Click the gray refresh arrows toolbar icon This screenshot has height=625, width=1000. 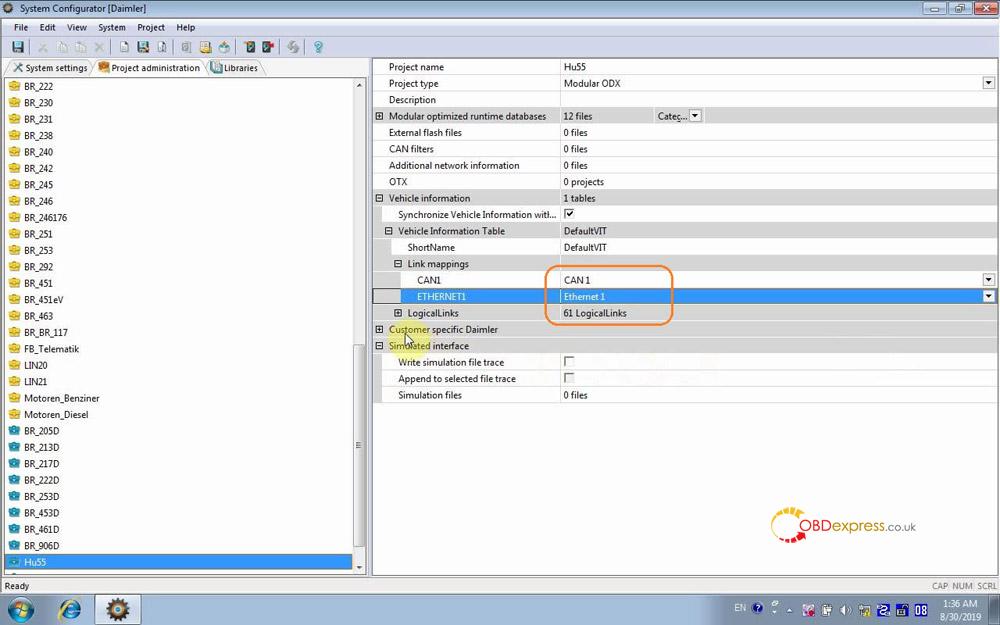pos(293,47)
